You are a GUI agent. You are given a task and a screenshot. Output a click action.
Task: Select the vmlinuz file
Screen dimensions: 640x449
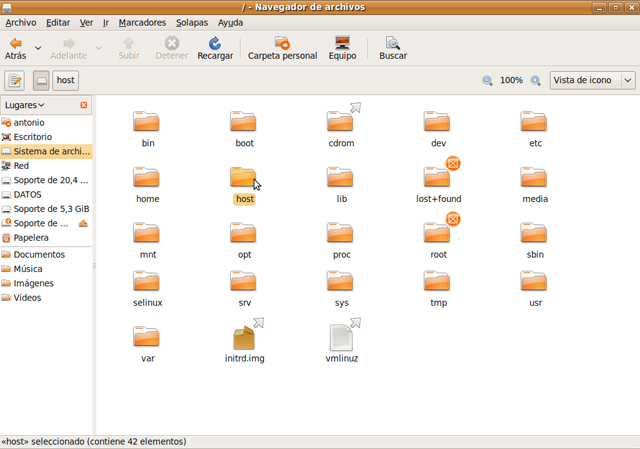click(341, 339)
